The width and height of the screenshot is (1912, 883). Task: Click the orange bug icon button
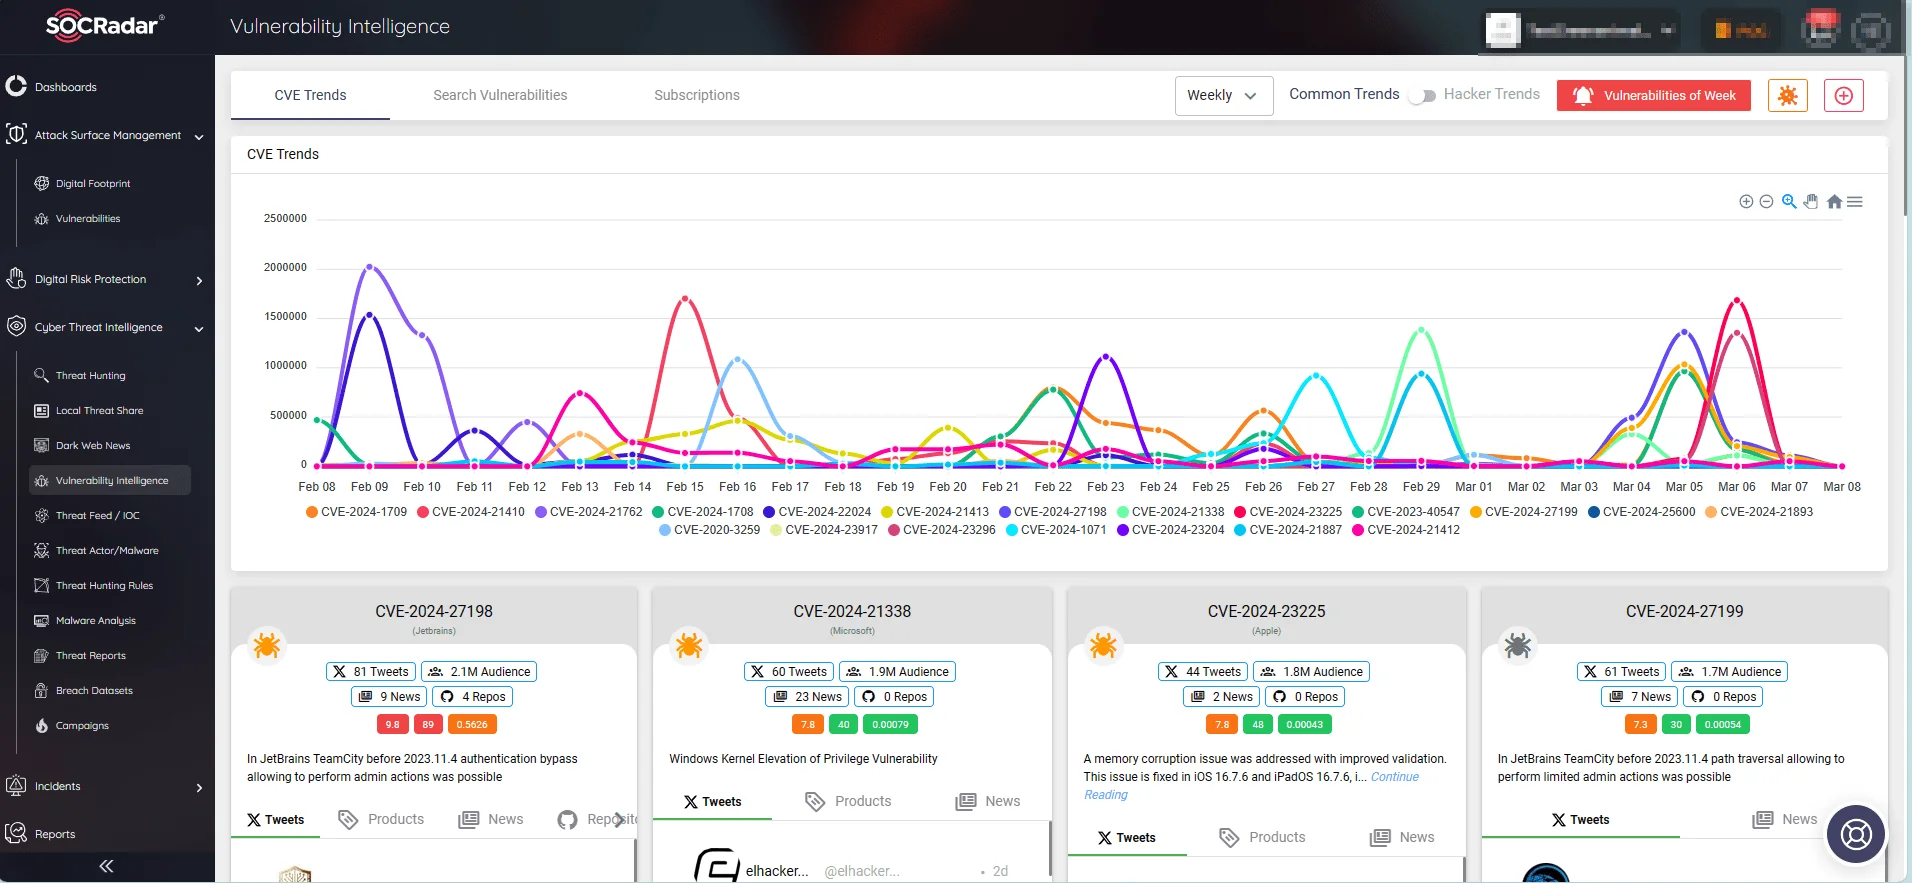point(1788,96)
